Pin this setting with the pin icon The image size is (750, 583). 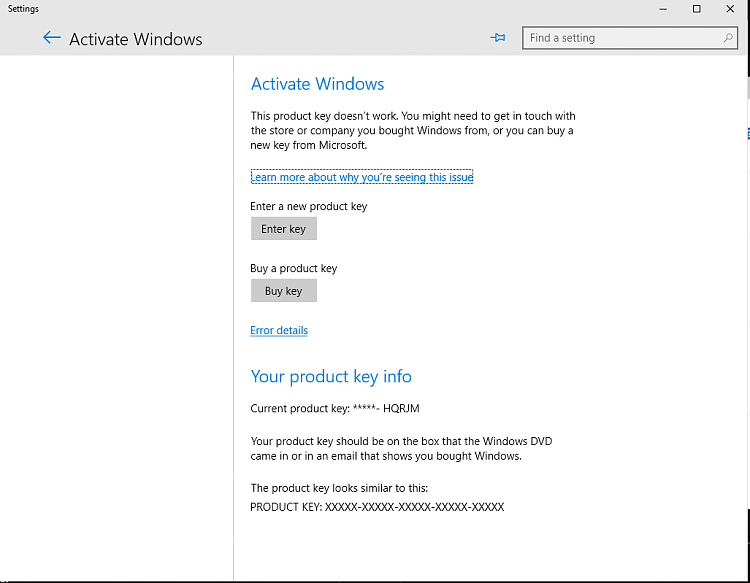tap(497, 37)
